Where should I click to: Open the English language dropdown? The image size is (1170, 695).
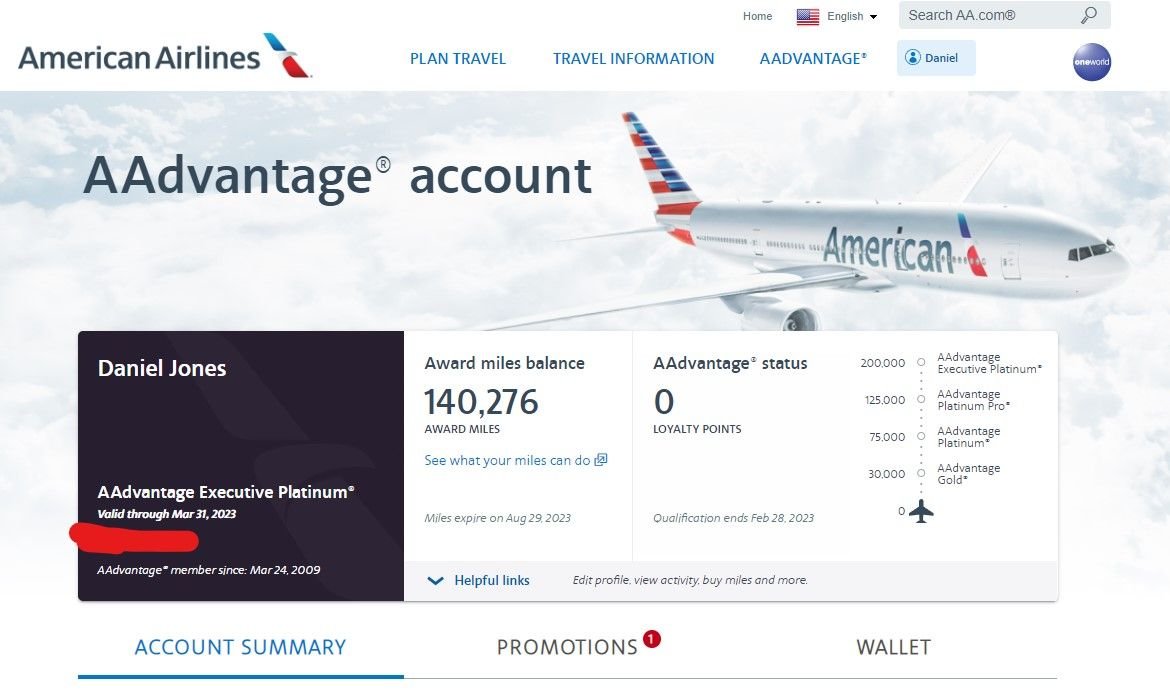[851, 16]
